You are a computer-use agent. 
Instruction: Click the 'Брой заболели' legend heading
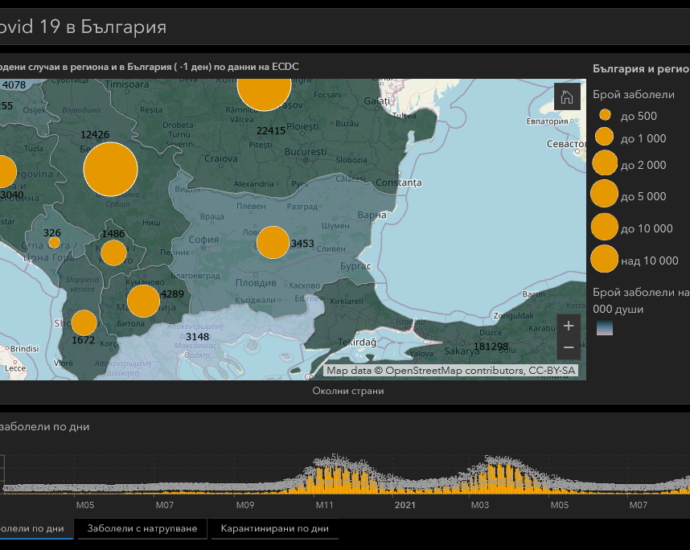coord(633,94)
